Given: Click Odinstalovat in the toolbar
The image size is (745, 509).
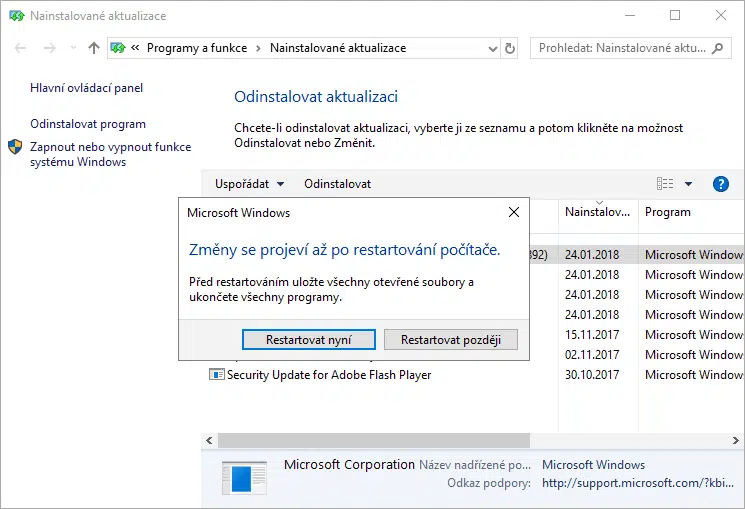Looking at the screenshot, I should [337, 183].
